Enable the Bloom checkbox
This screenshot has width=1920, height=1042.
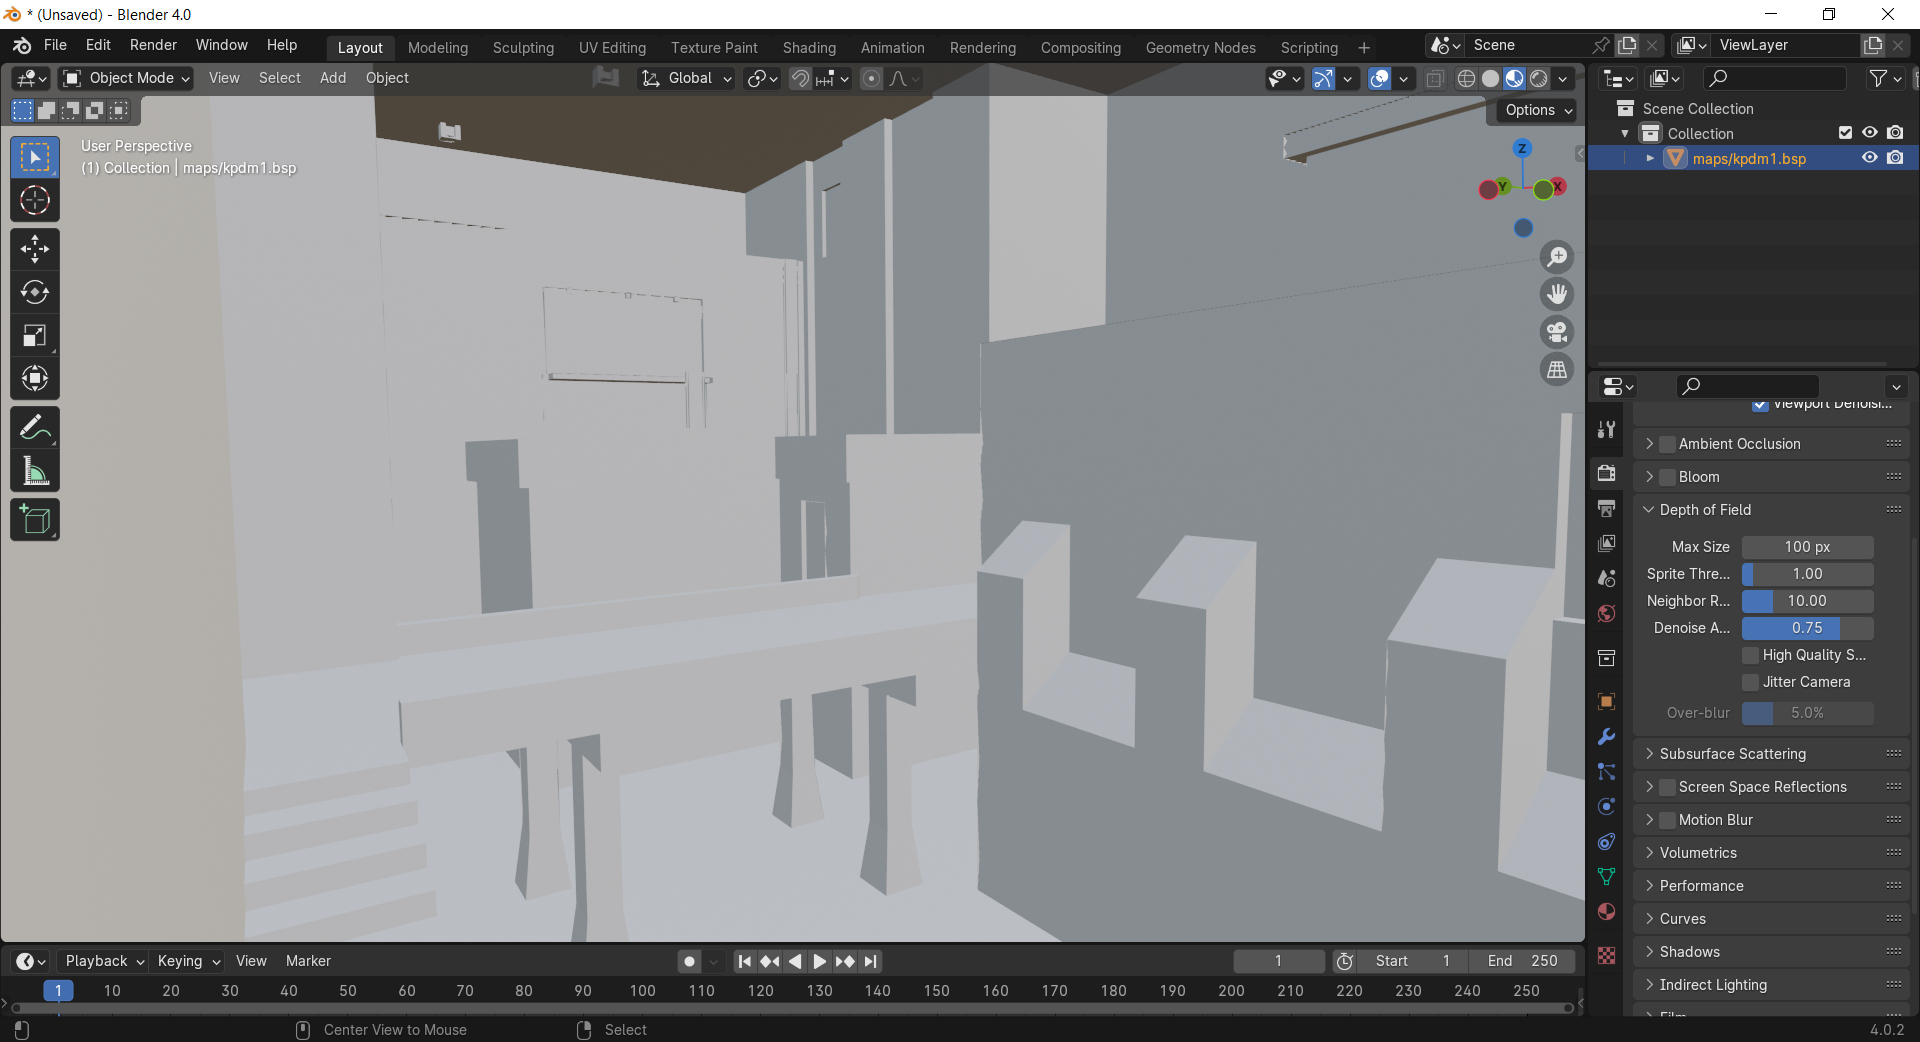pos(1667,477)
